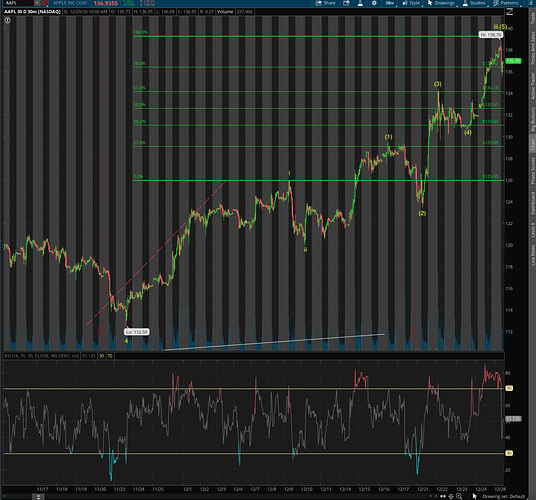536x500 pixels.
Task: Click the (4) wave label
Action: click(x=468, y=133)
